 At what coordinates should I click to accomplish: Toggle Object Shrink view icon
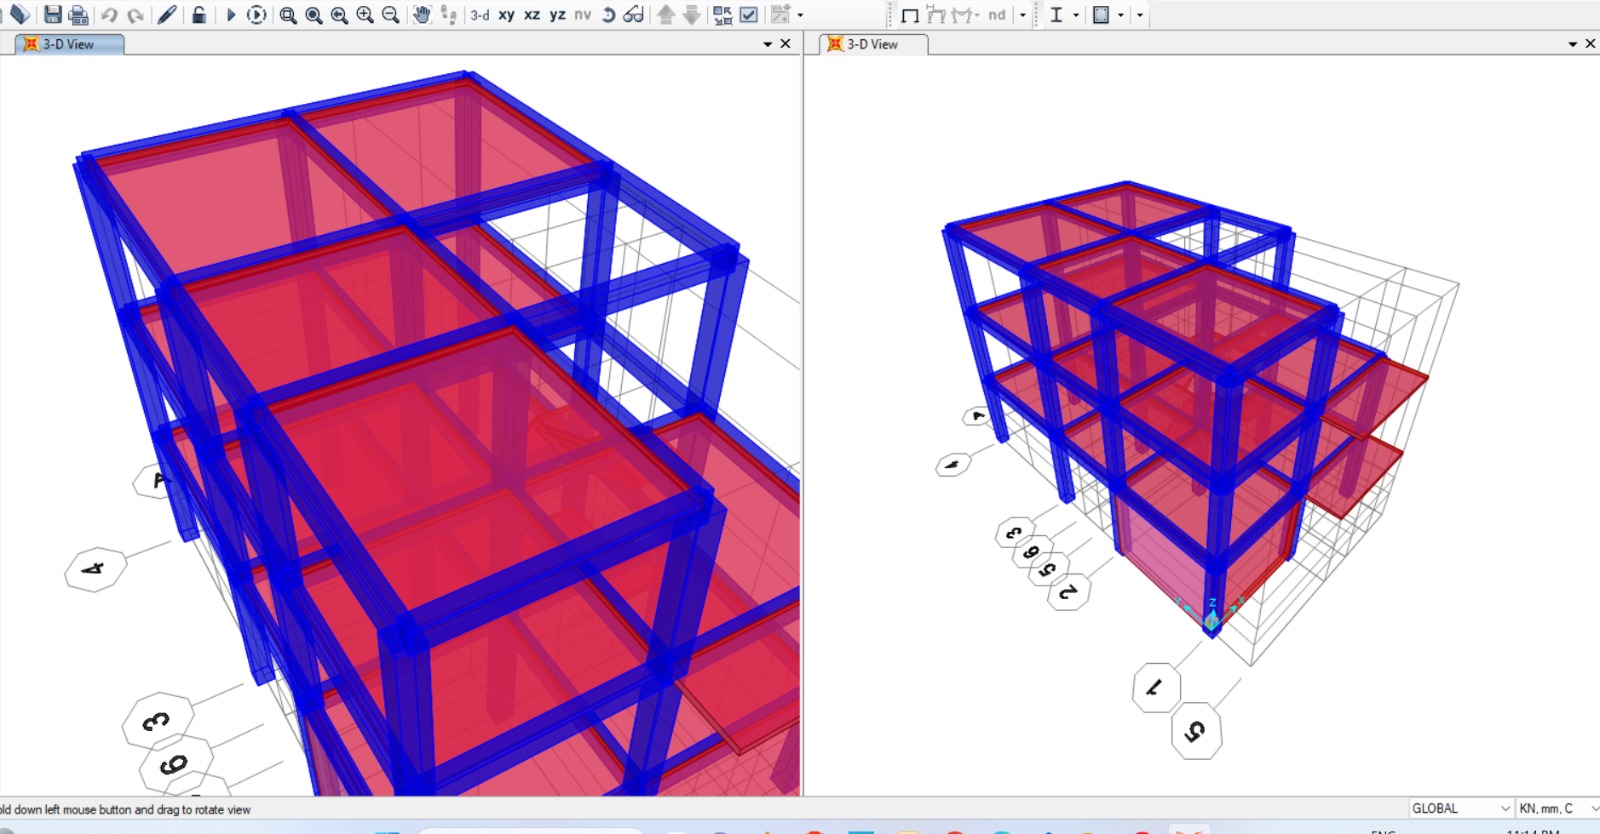[x=722, y=15]
